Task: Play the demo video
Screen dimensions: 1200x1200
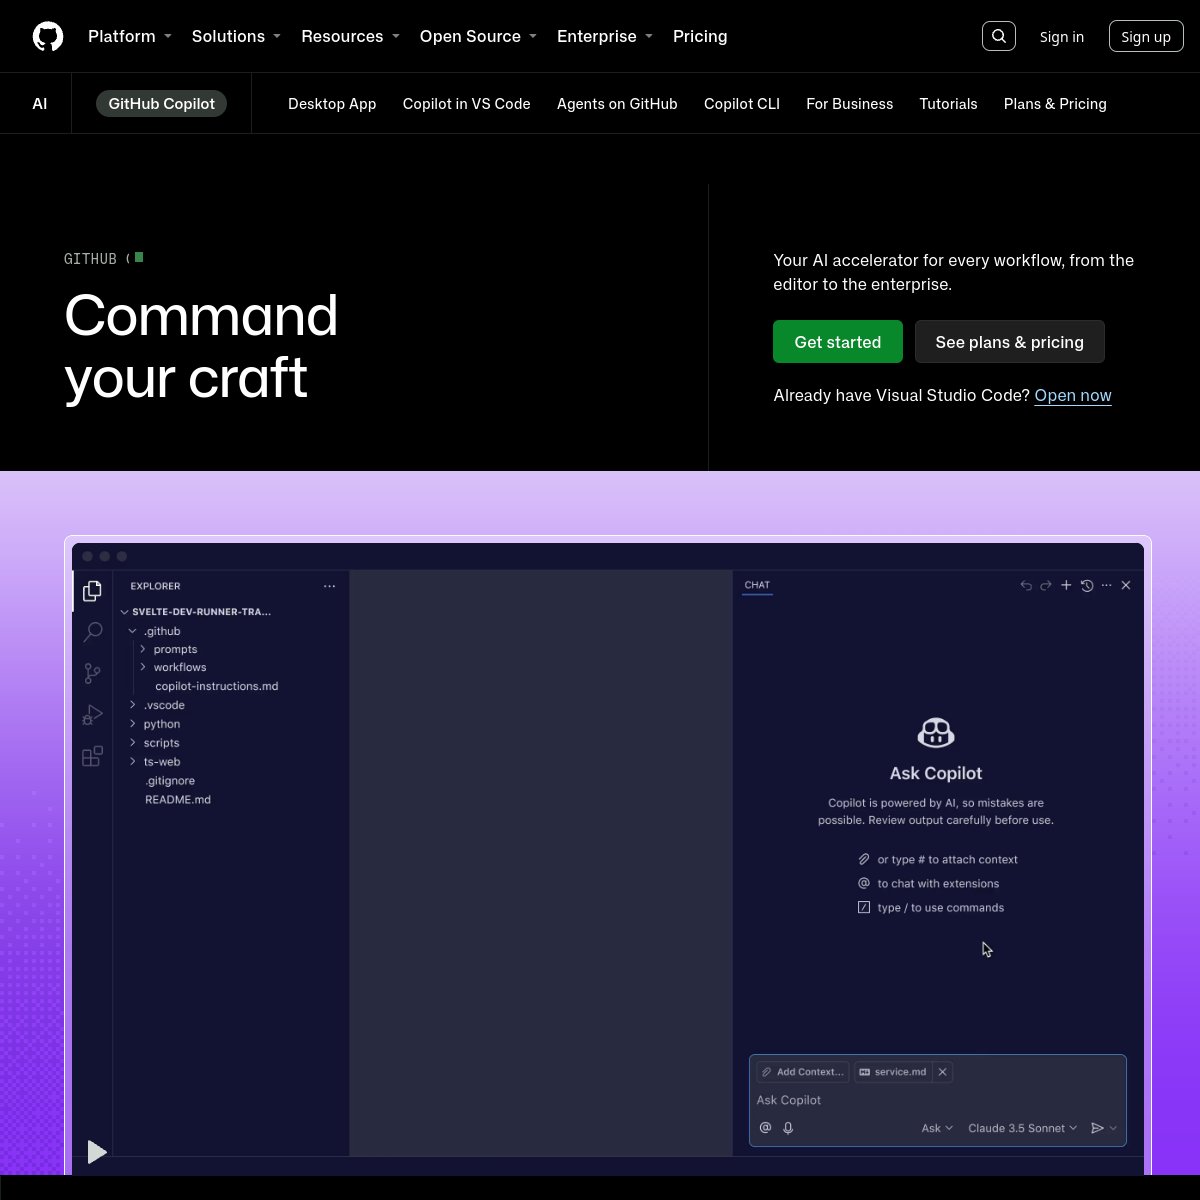Action: click(x=97, y=1152)
